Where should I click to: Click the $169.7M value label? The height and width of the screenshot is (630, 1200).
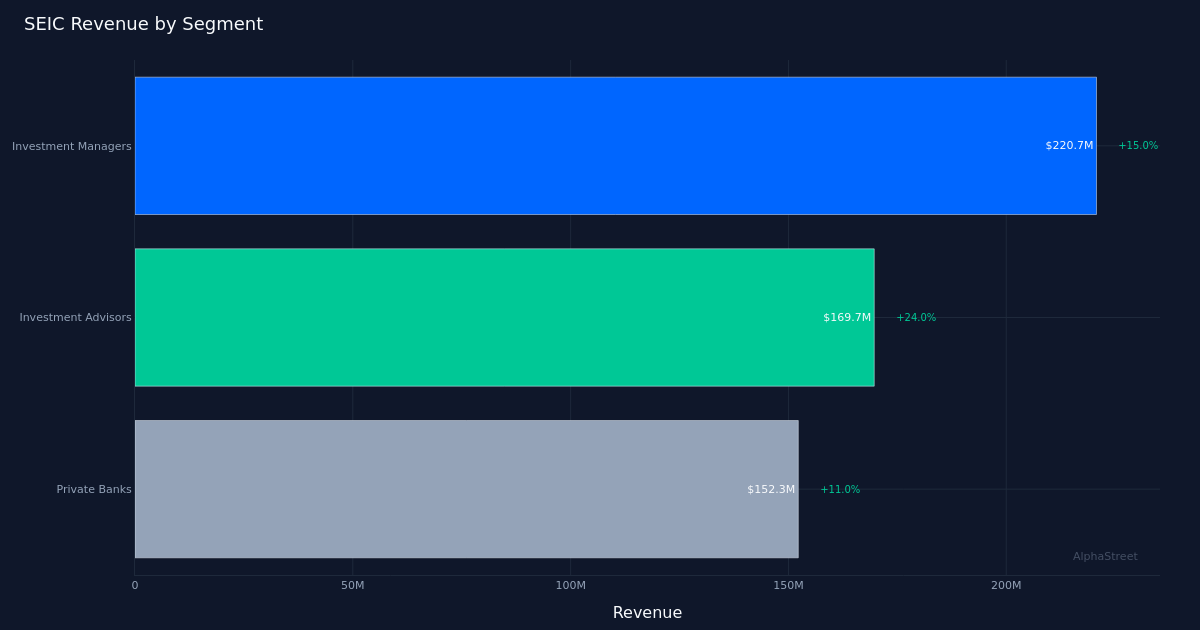(x=845, y=317)
